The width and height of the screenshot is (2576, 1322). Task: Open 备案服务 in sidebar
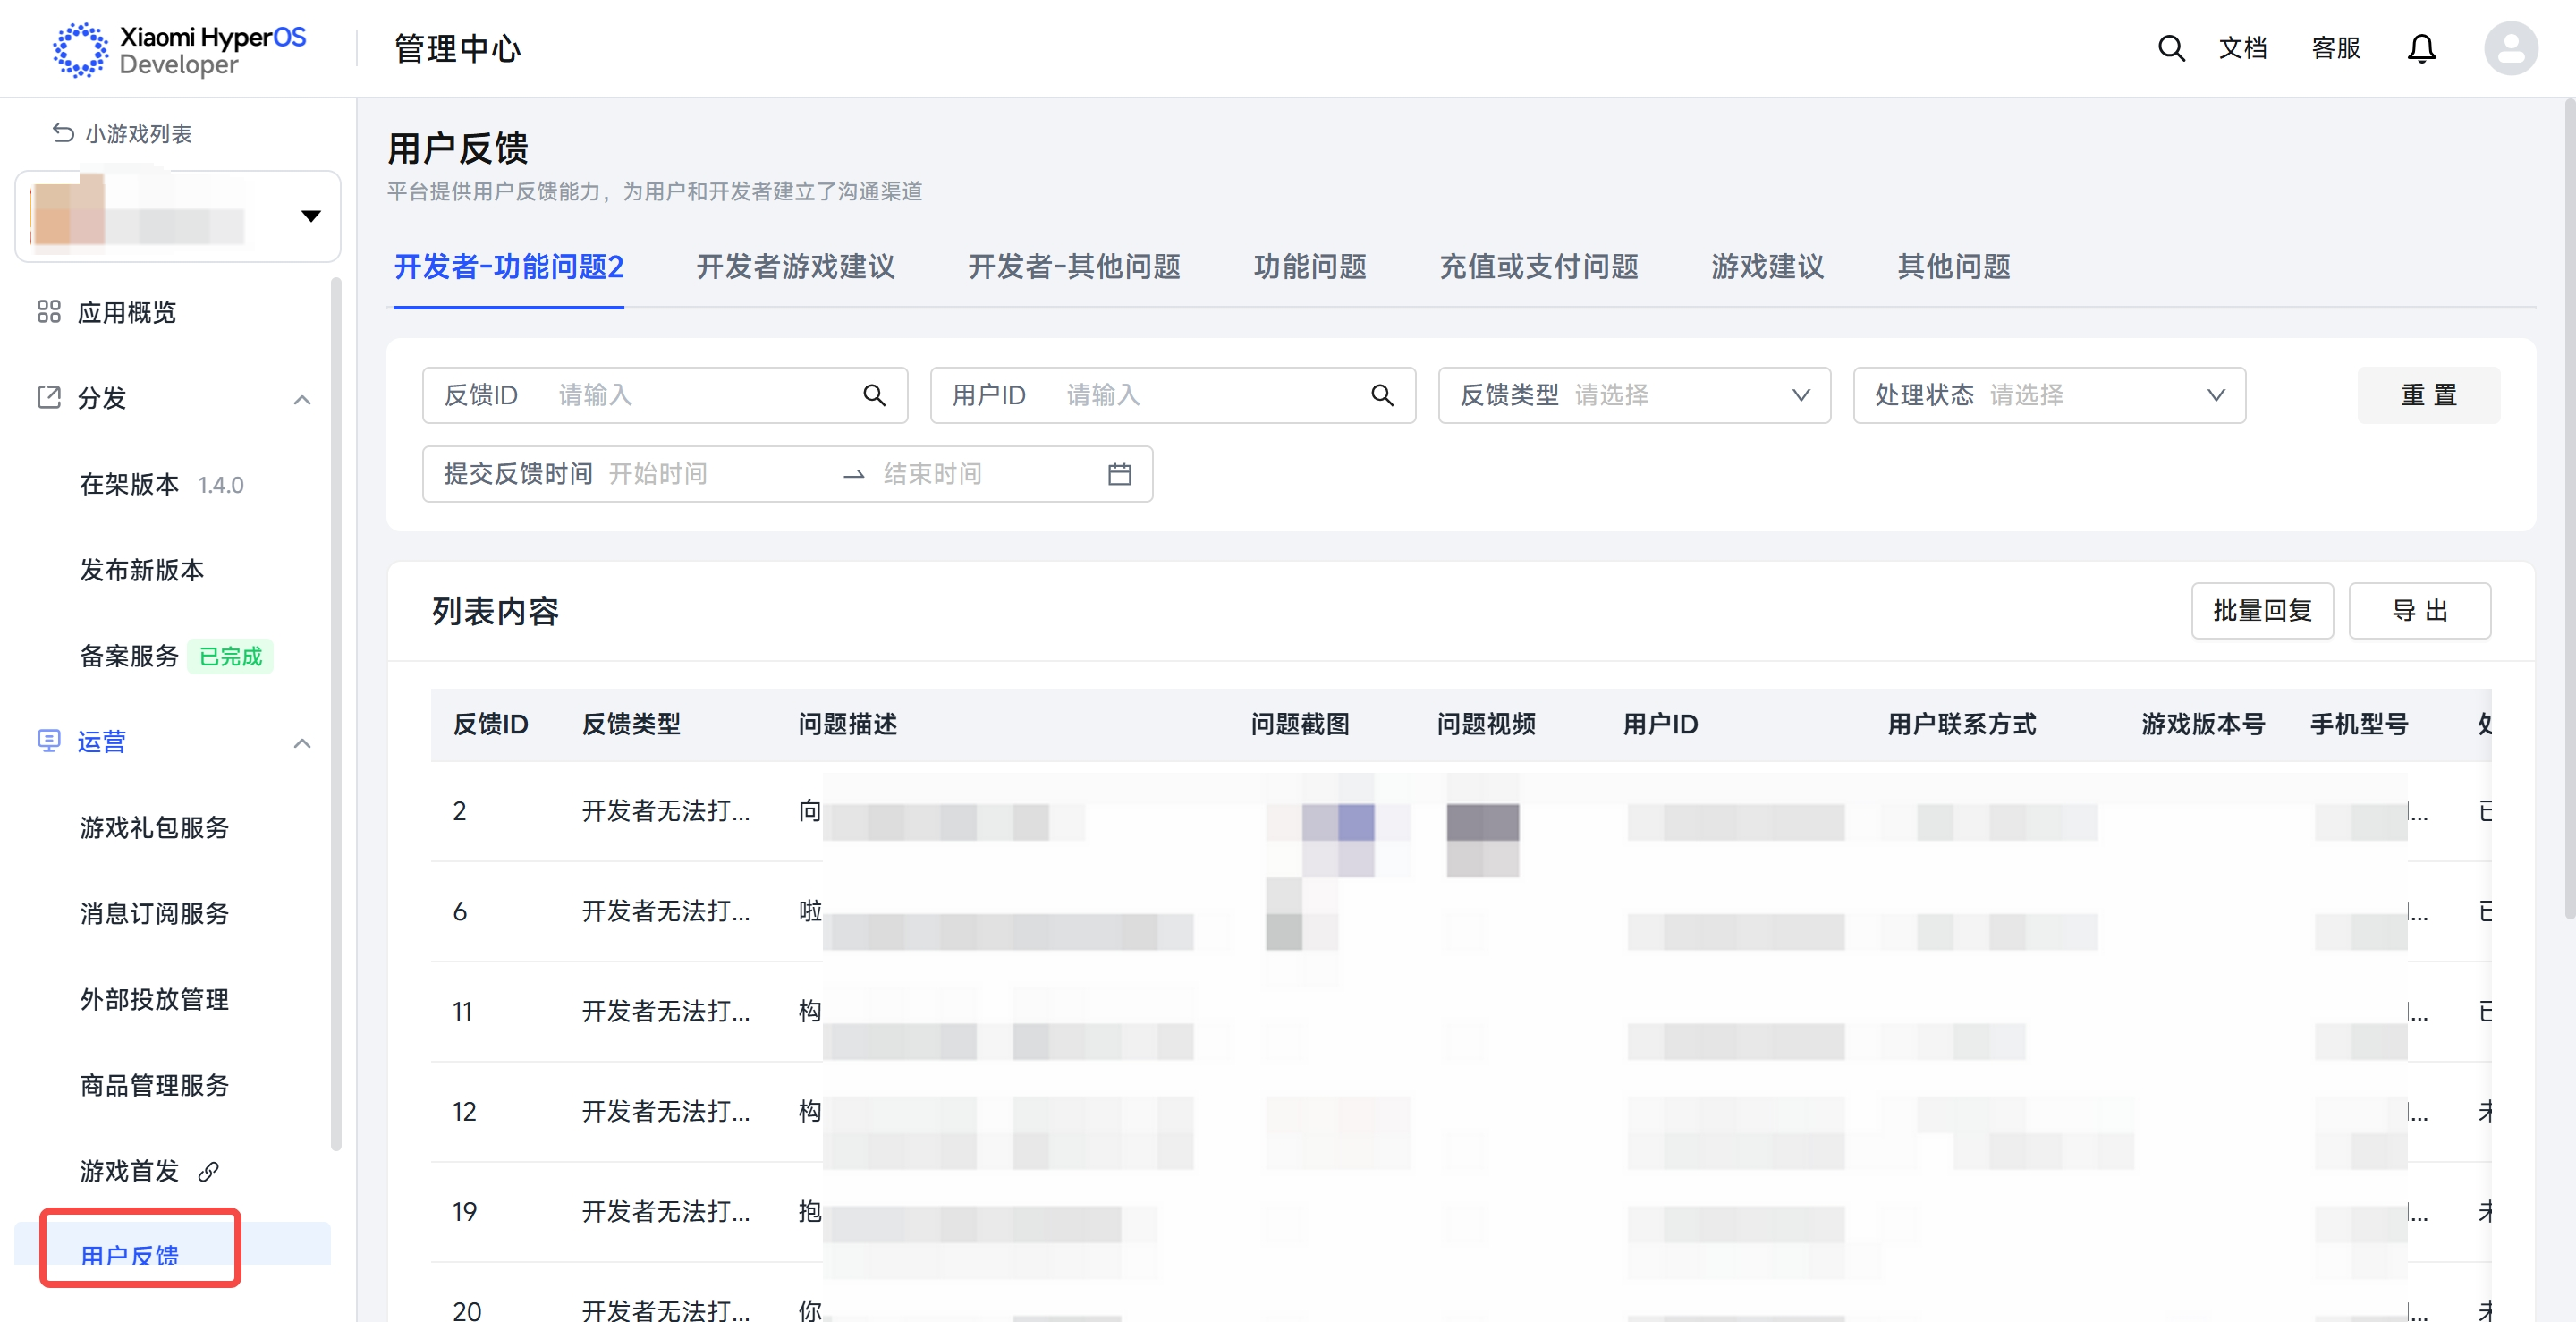pyautogui.click(x=129, y=656)
